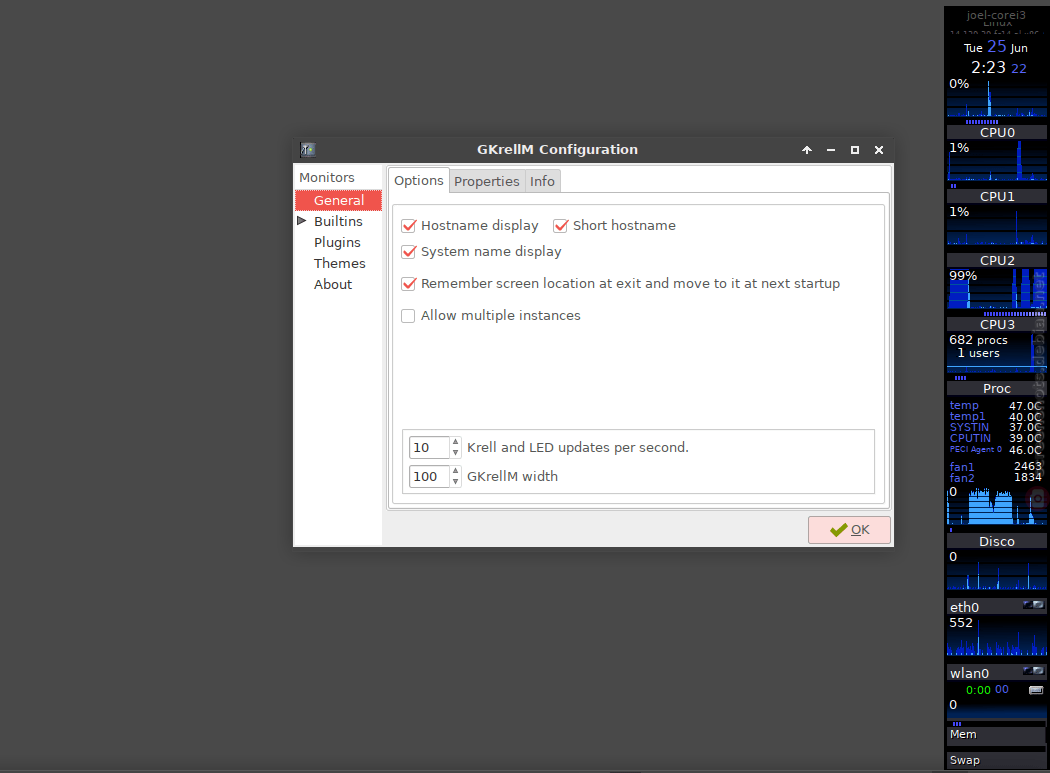Click the PECI Agent 0 sensor row

[x=996, y=449]
